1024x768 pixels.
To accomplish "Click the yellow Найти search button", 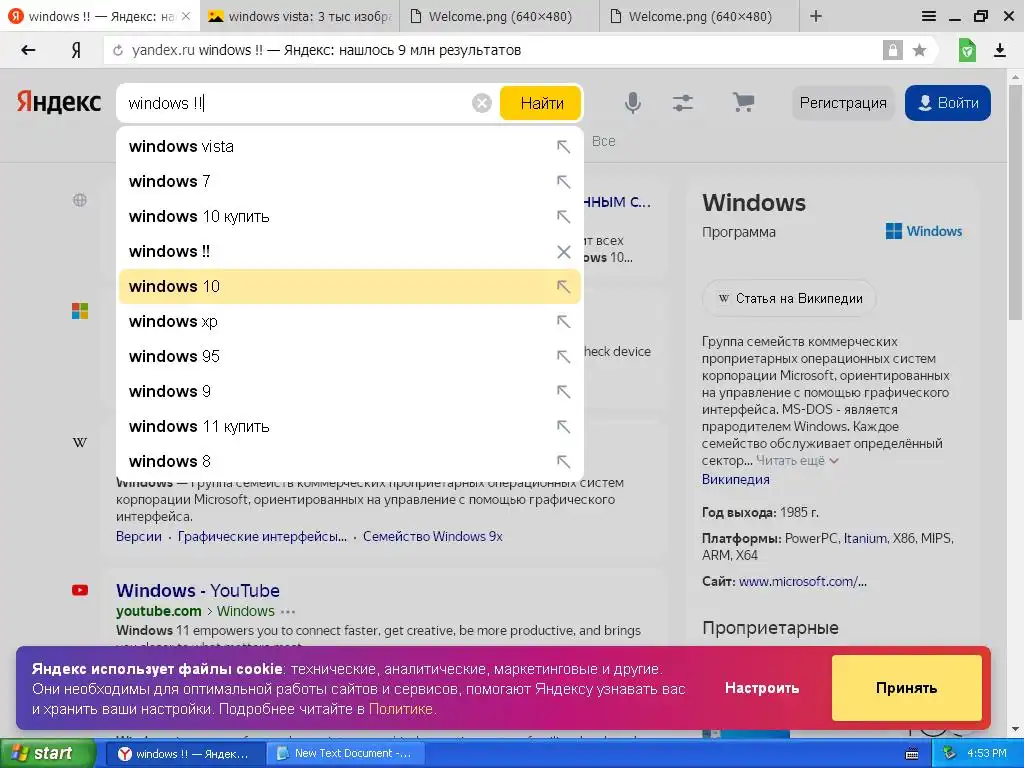I will click(x=541, y=103).
